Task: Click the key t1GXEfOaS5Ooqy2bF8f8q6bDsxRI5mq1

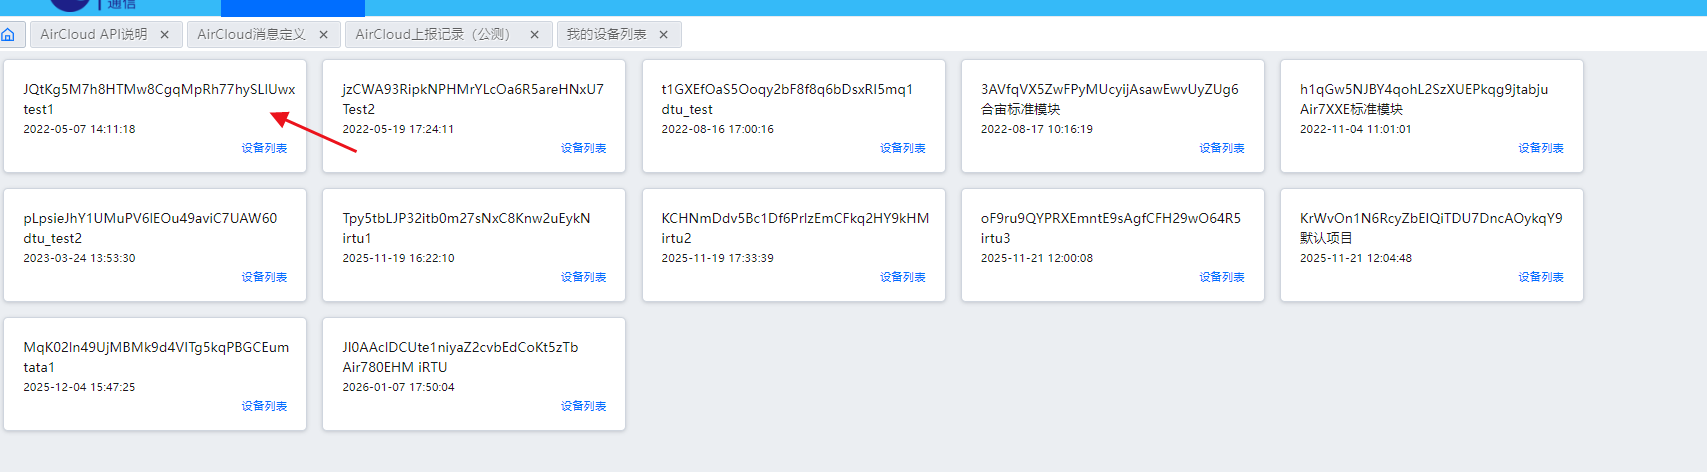Action: tap(787, 89)
